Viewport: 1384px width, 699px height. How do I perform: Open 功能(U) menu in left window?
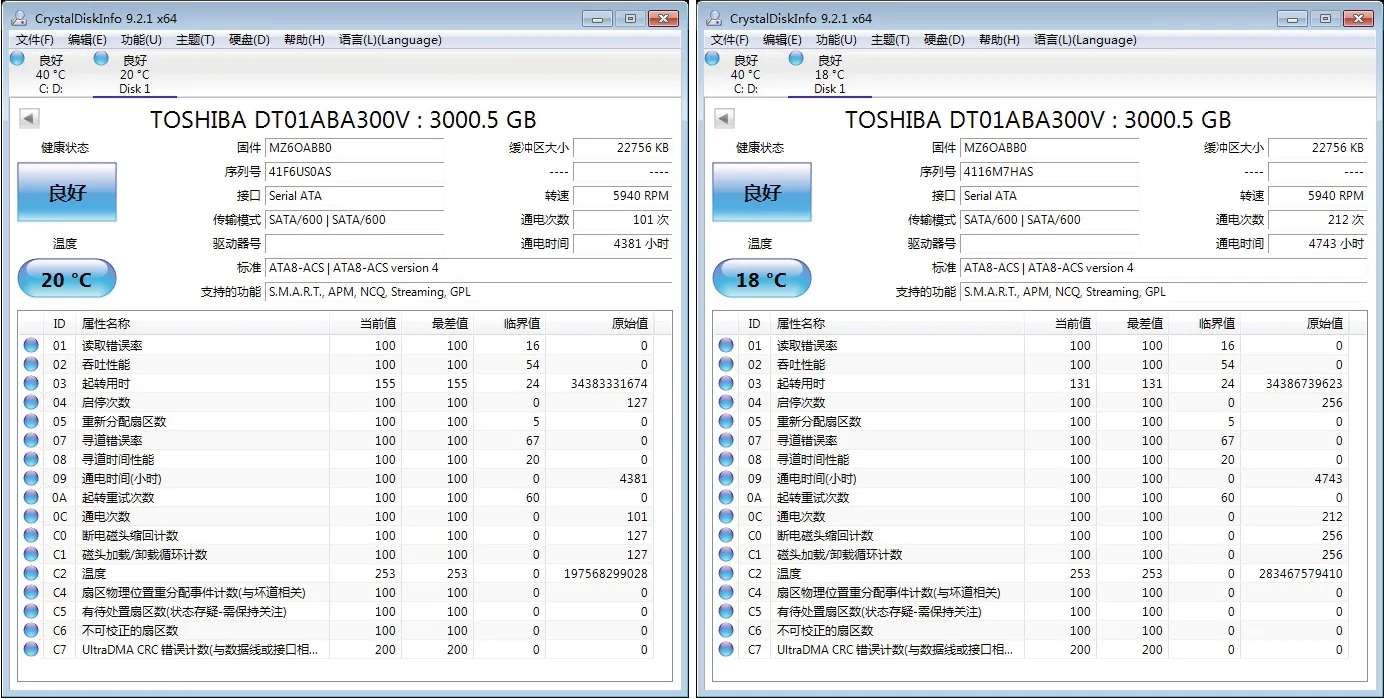[x=141, y=40]
